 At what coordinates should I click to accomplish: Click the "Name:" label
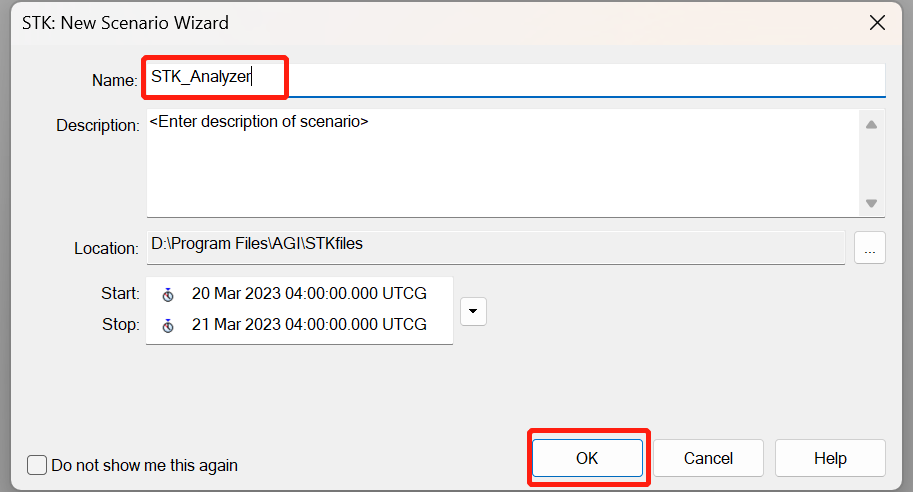(115, 80)
